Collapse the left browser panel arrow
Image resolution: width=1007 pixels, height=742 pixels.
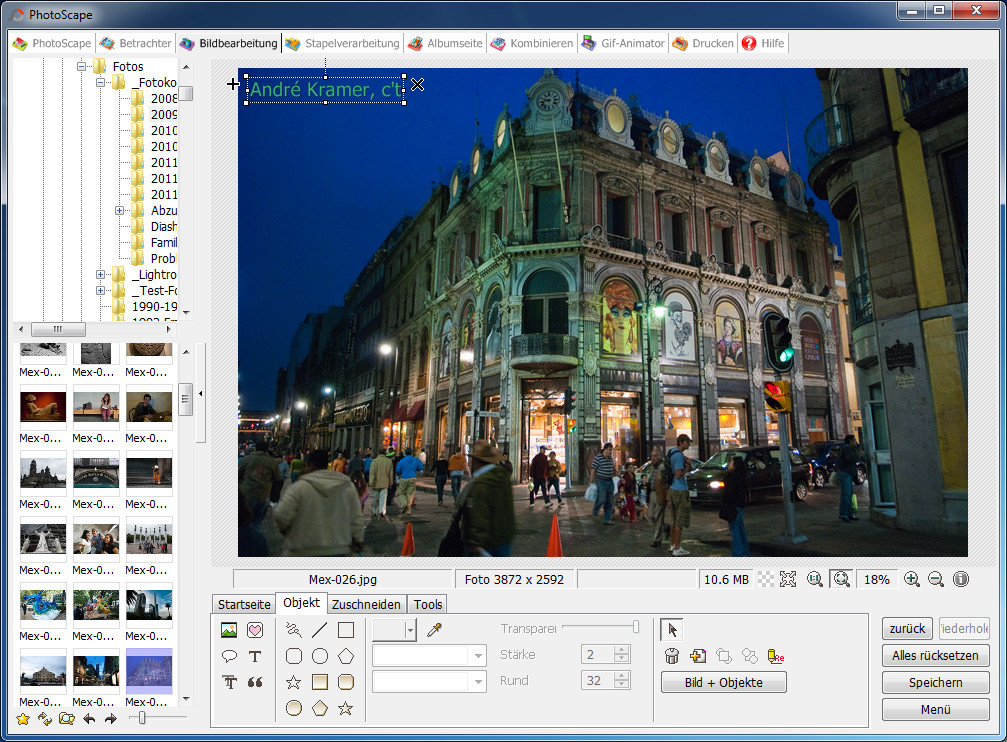(x=200, y=393)
